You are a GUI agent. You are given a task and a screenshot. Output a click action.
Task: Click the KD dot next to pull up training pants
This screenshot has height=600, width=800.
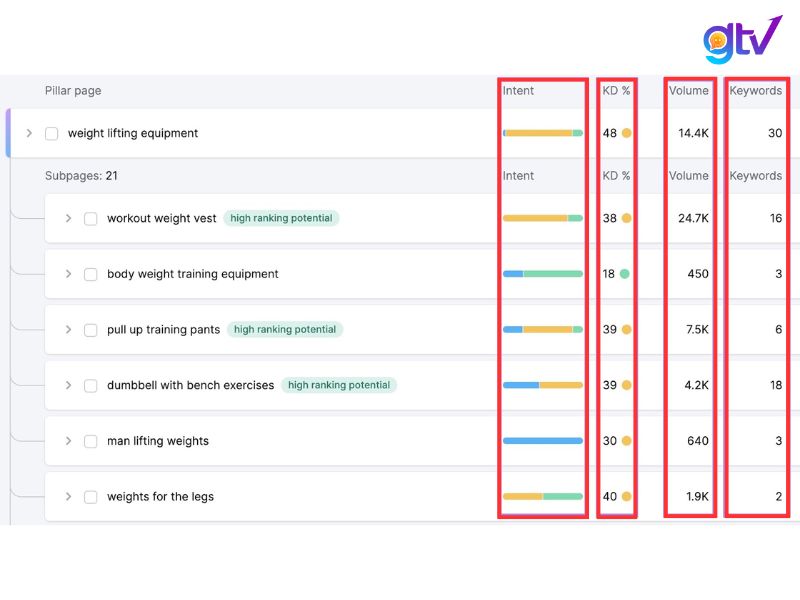tap(628, 329)
